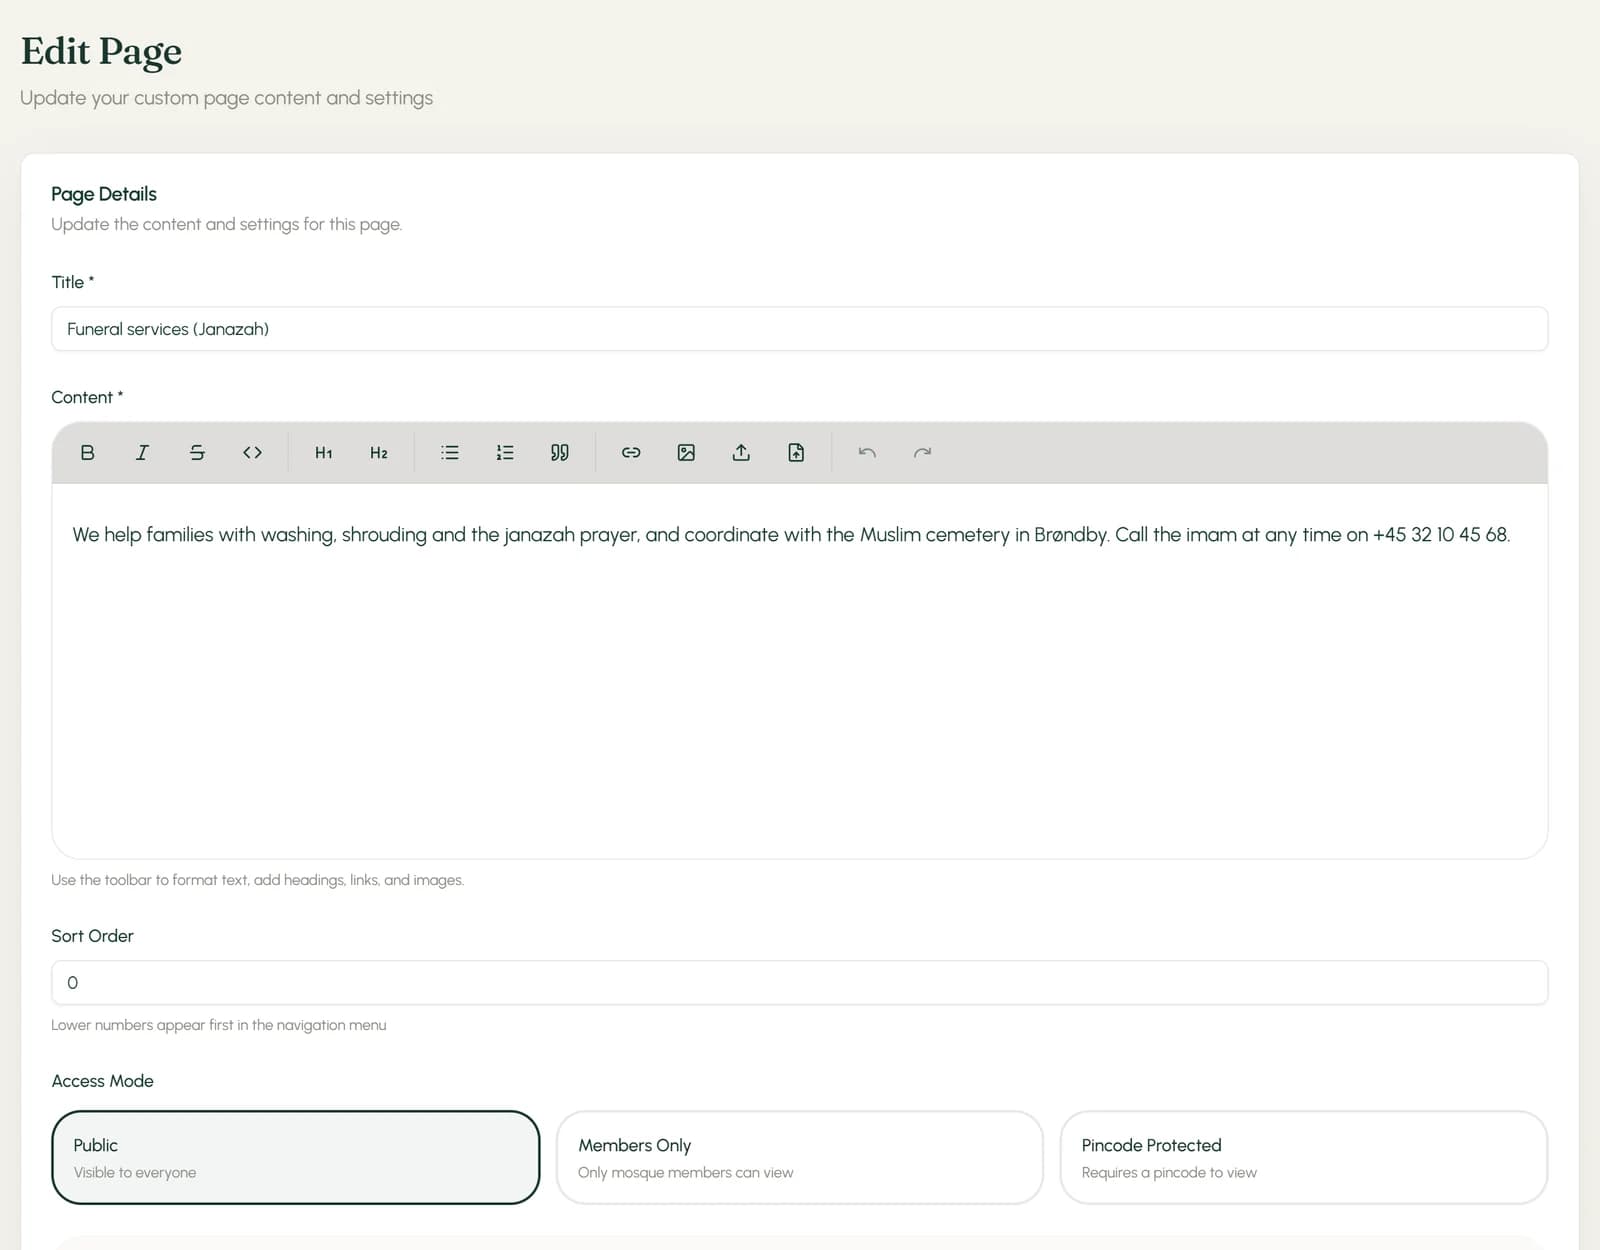Screen dimensions: 1600x1250
Task: Click the upload arrow icon
Action: pos(741,453)
